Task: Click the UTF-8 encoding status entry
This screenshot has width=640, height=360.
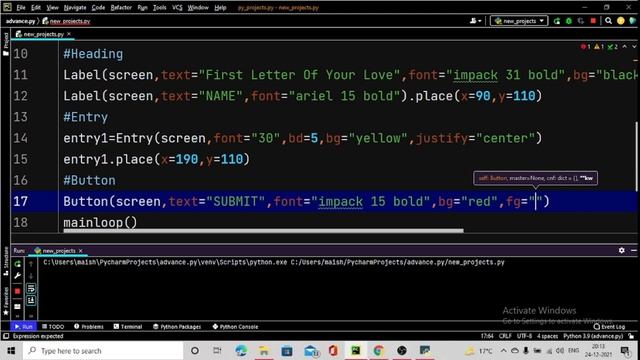Action: 524,336
